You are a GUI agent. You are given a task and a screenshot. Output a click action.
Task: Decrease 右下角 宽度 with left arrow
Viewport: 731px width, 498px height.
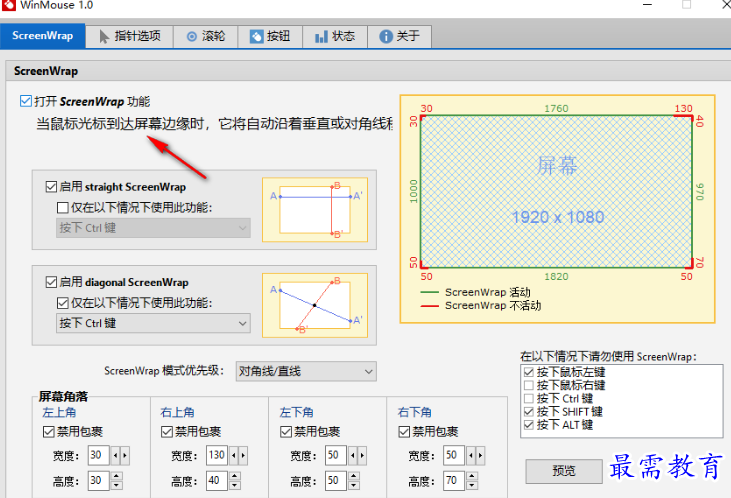click(471, 456)
